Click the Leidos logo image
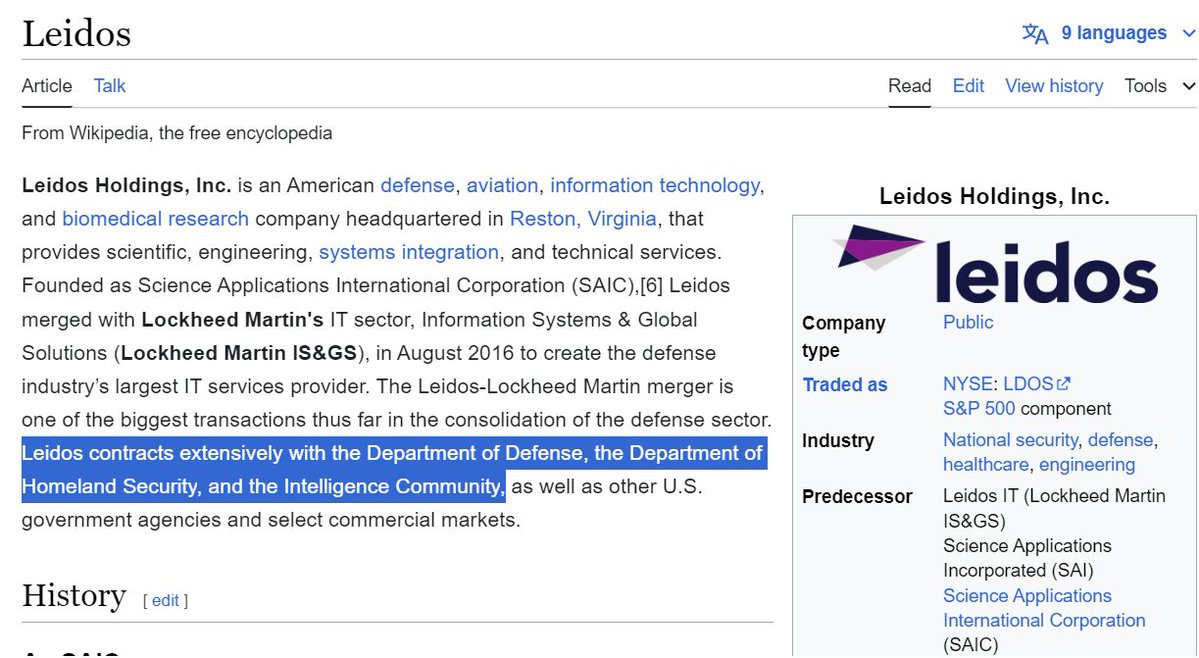Screen dimensions: 1199x658 (x=997, y=264)
